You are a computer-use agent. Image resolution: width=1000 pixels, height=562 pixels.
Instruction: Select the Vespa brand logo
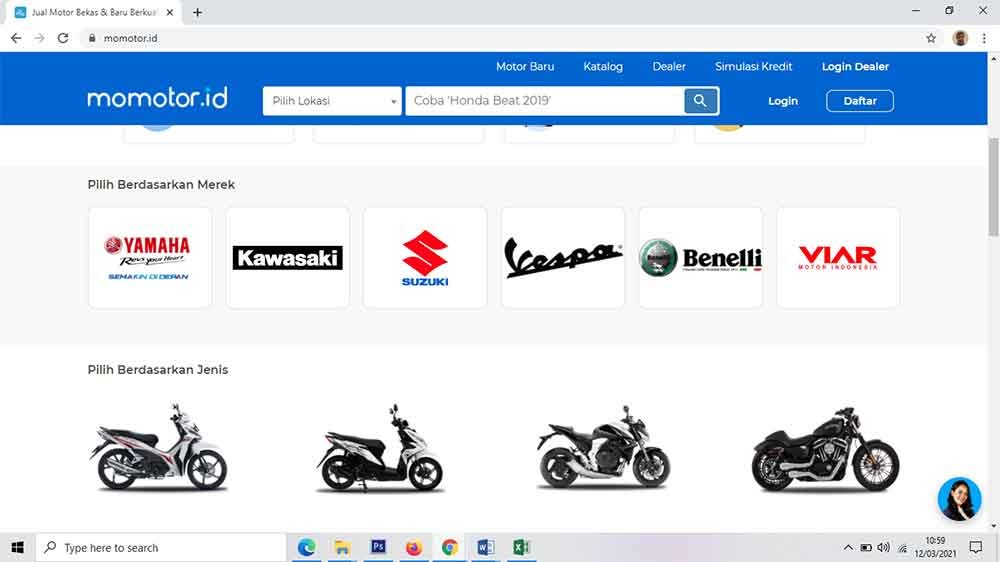[562, 258]
